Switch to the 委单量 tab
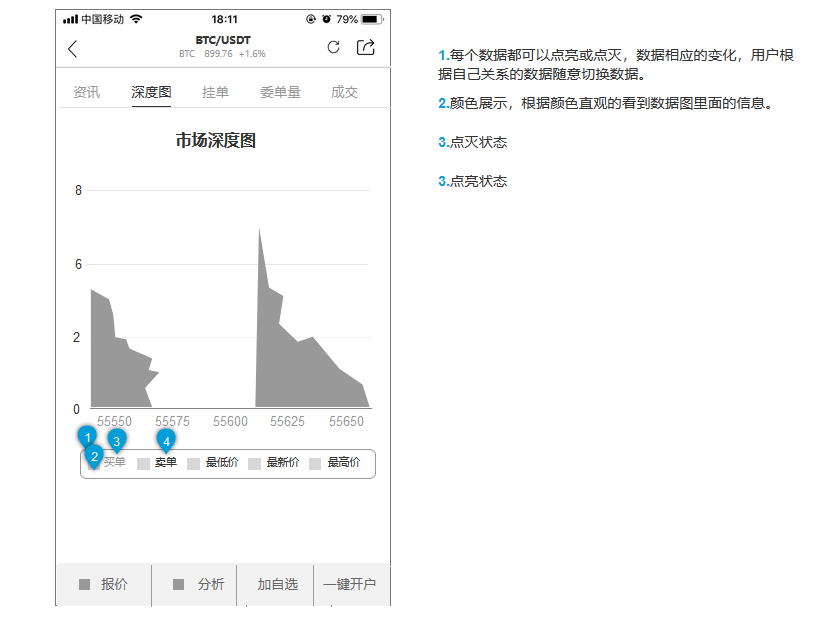837x635 pixels. 280,92
